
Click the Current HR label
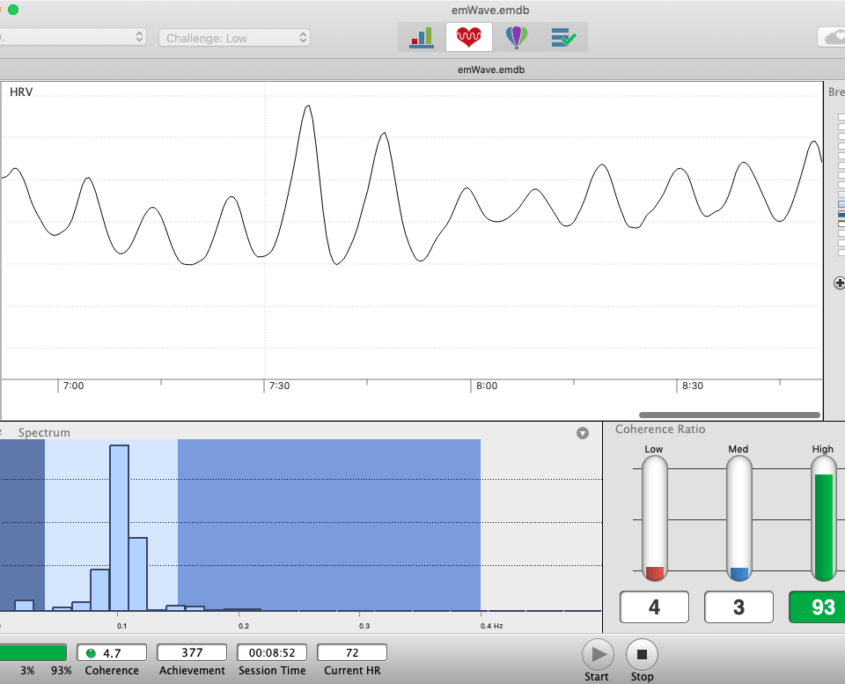[x=352, y=671]
